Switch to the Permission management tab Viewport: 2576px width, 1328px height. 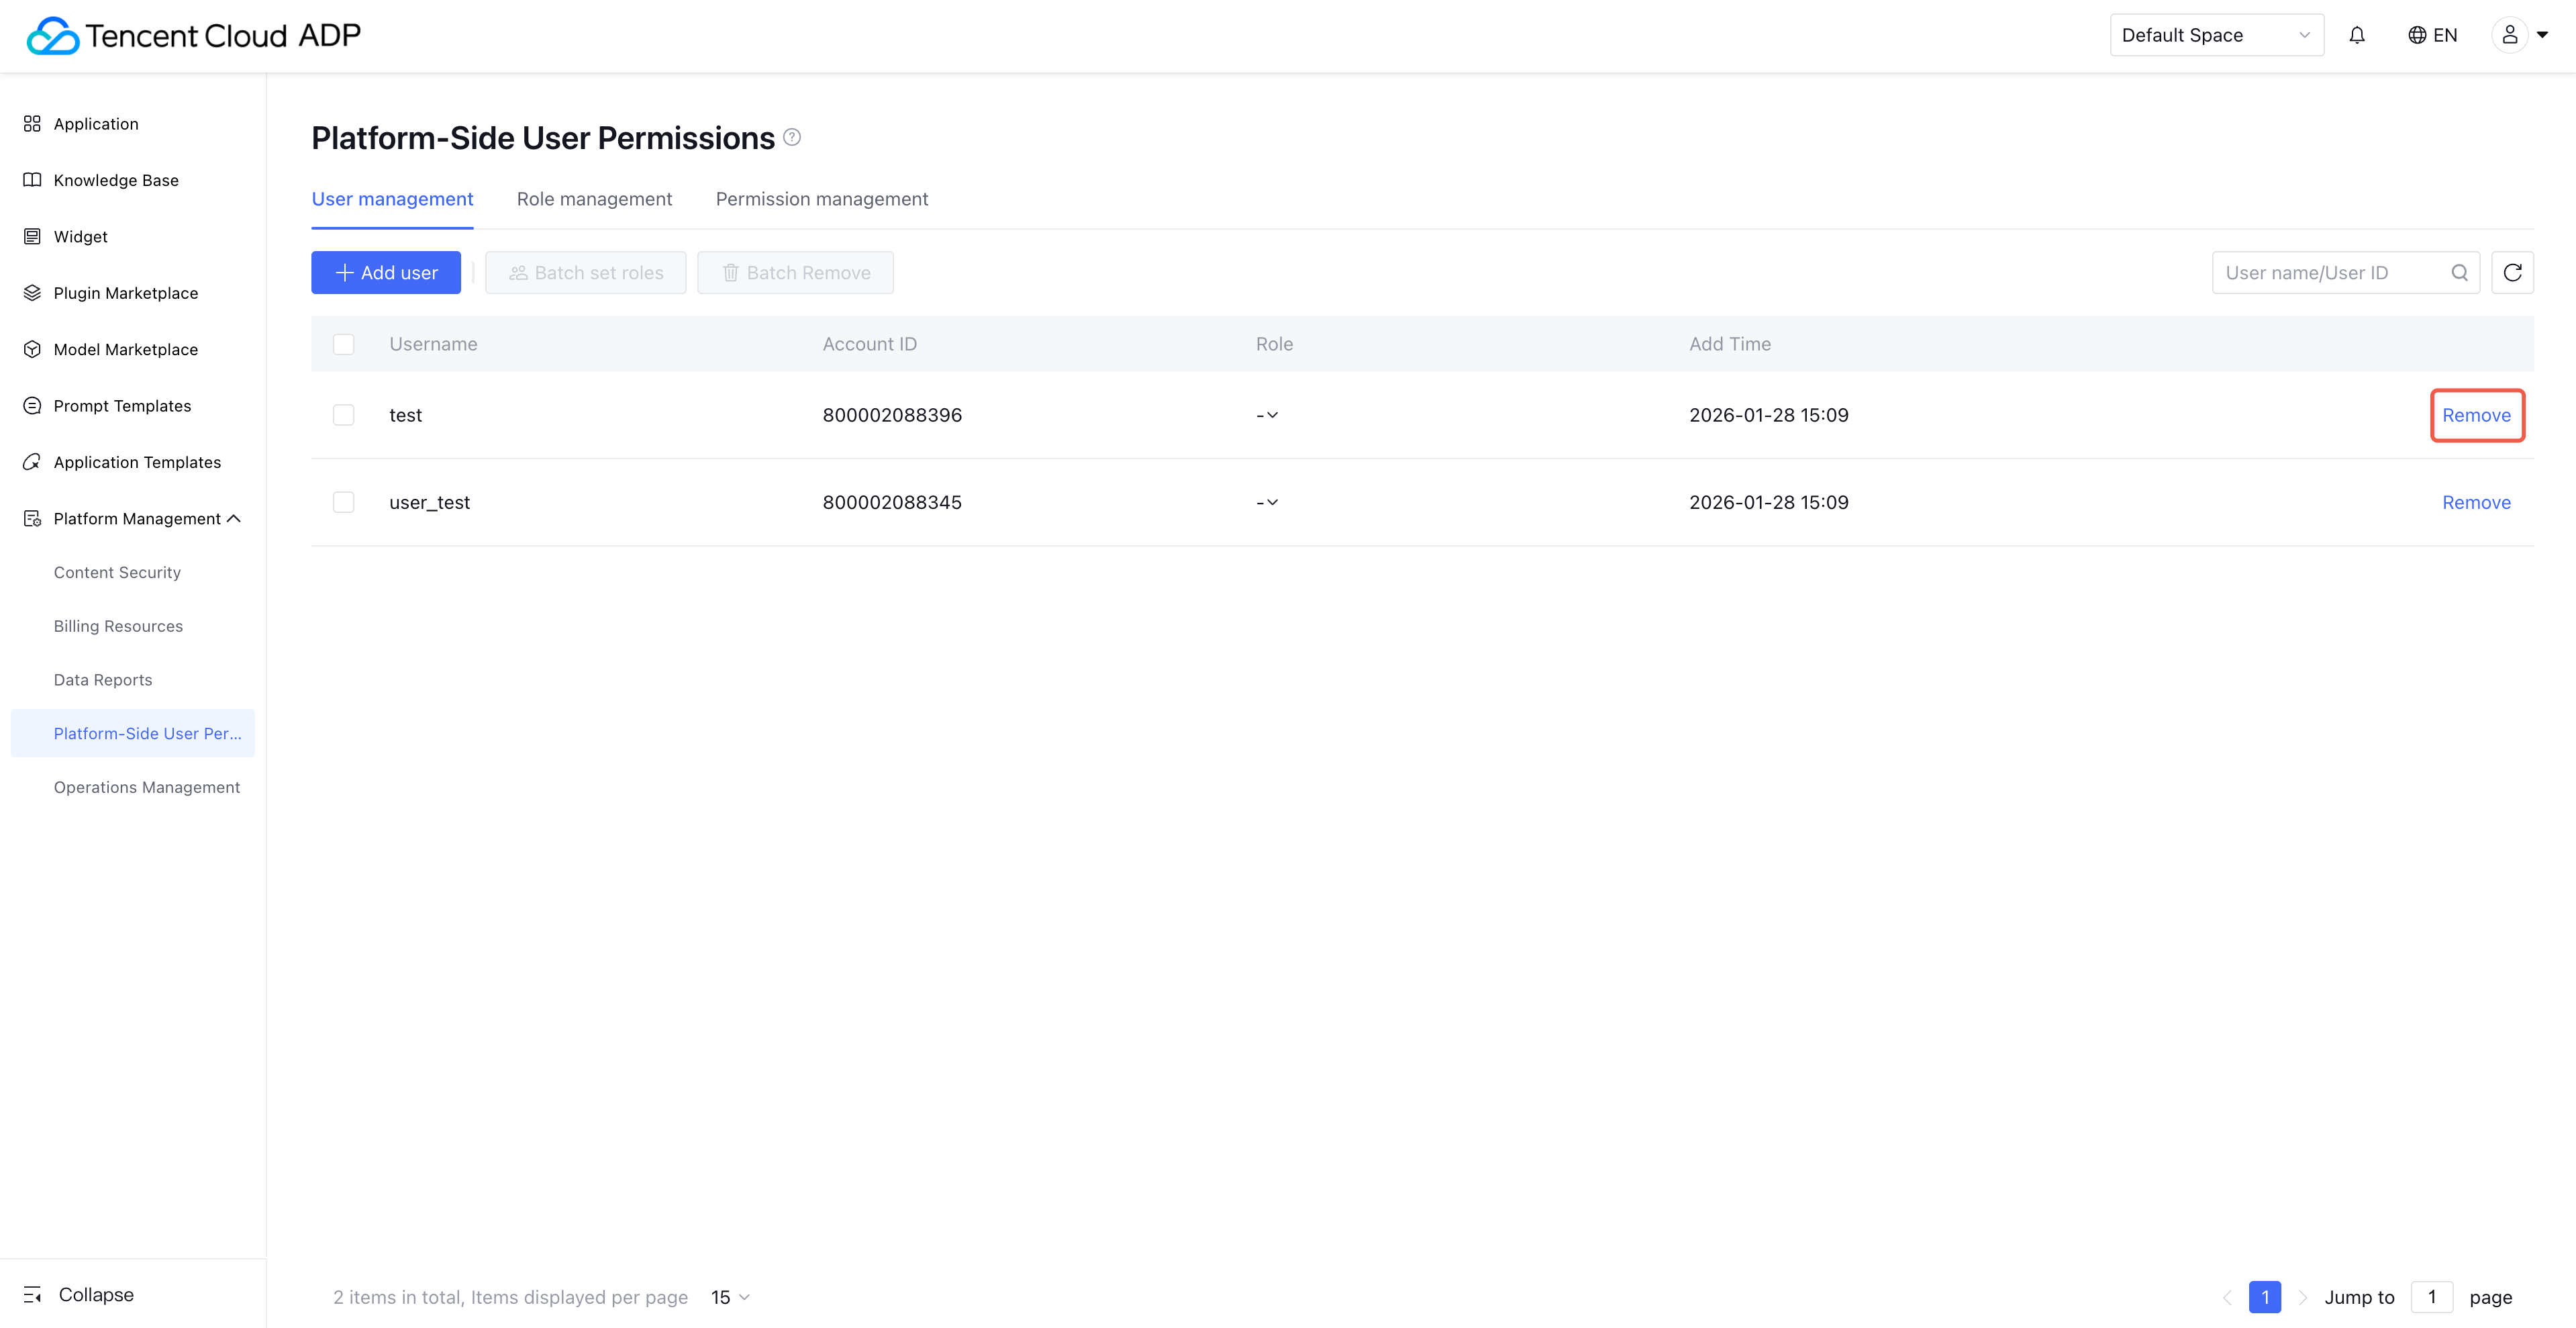pyautogui.click(x=821, y=199)
